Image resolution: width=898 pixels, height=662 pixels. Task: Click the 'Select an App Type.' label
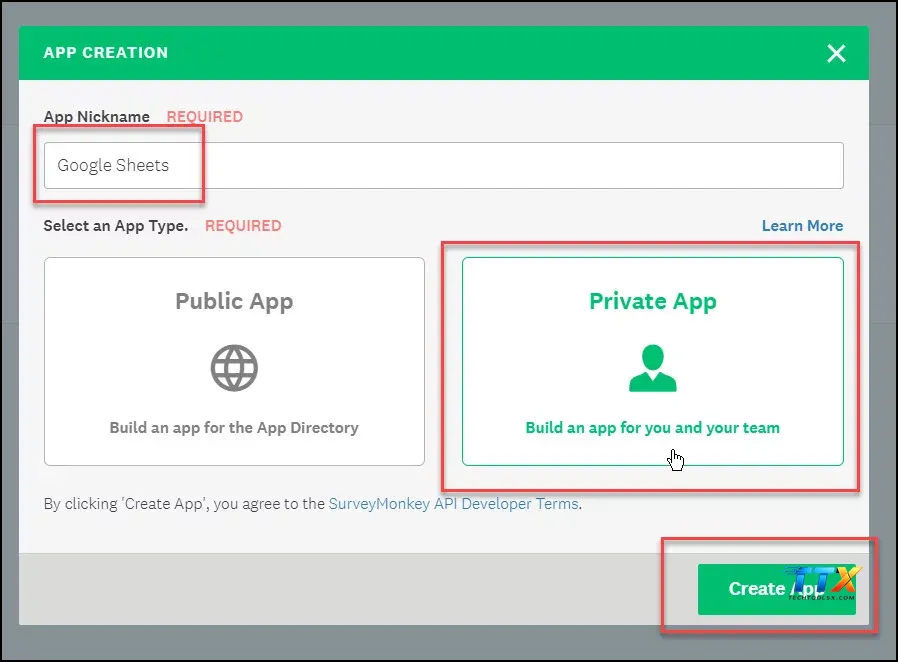tap(116, 226)
